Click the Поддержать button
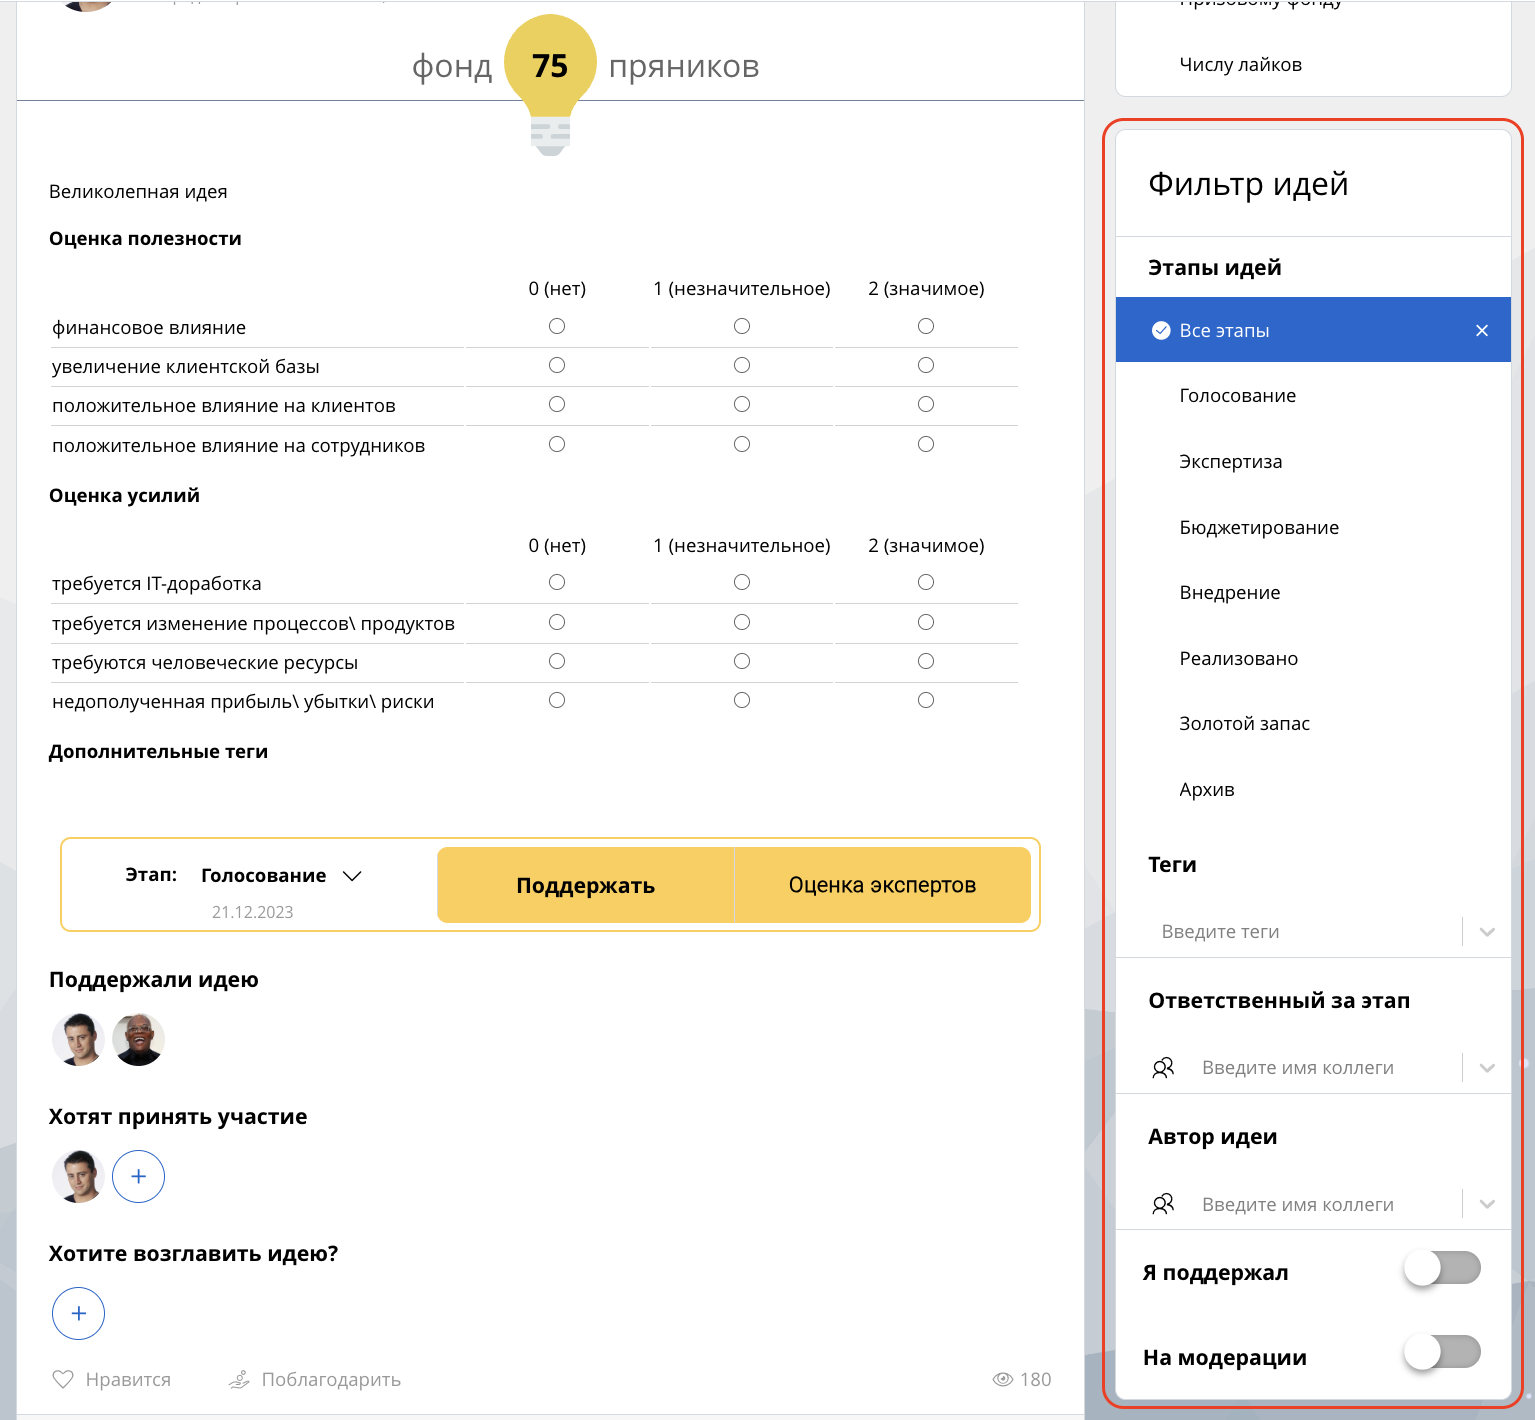Screen dimensions: 1535x1420 585,885
